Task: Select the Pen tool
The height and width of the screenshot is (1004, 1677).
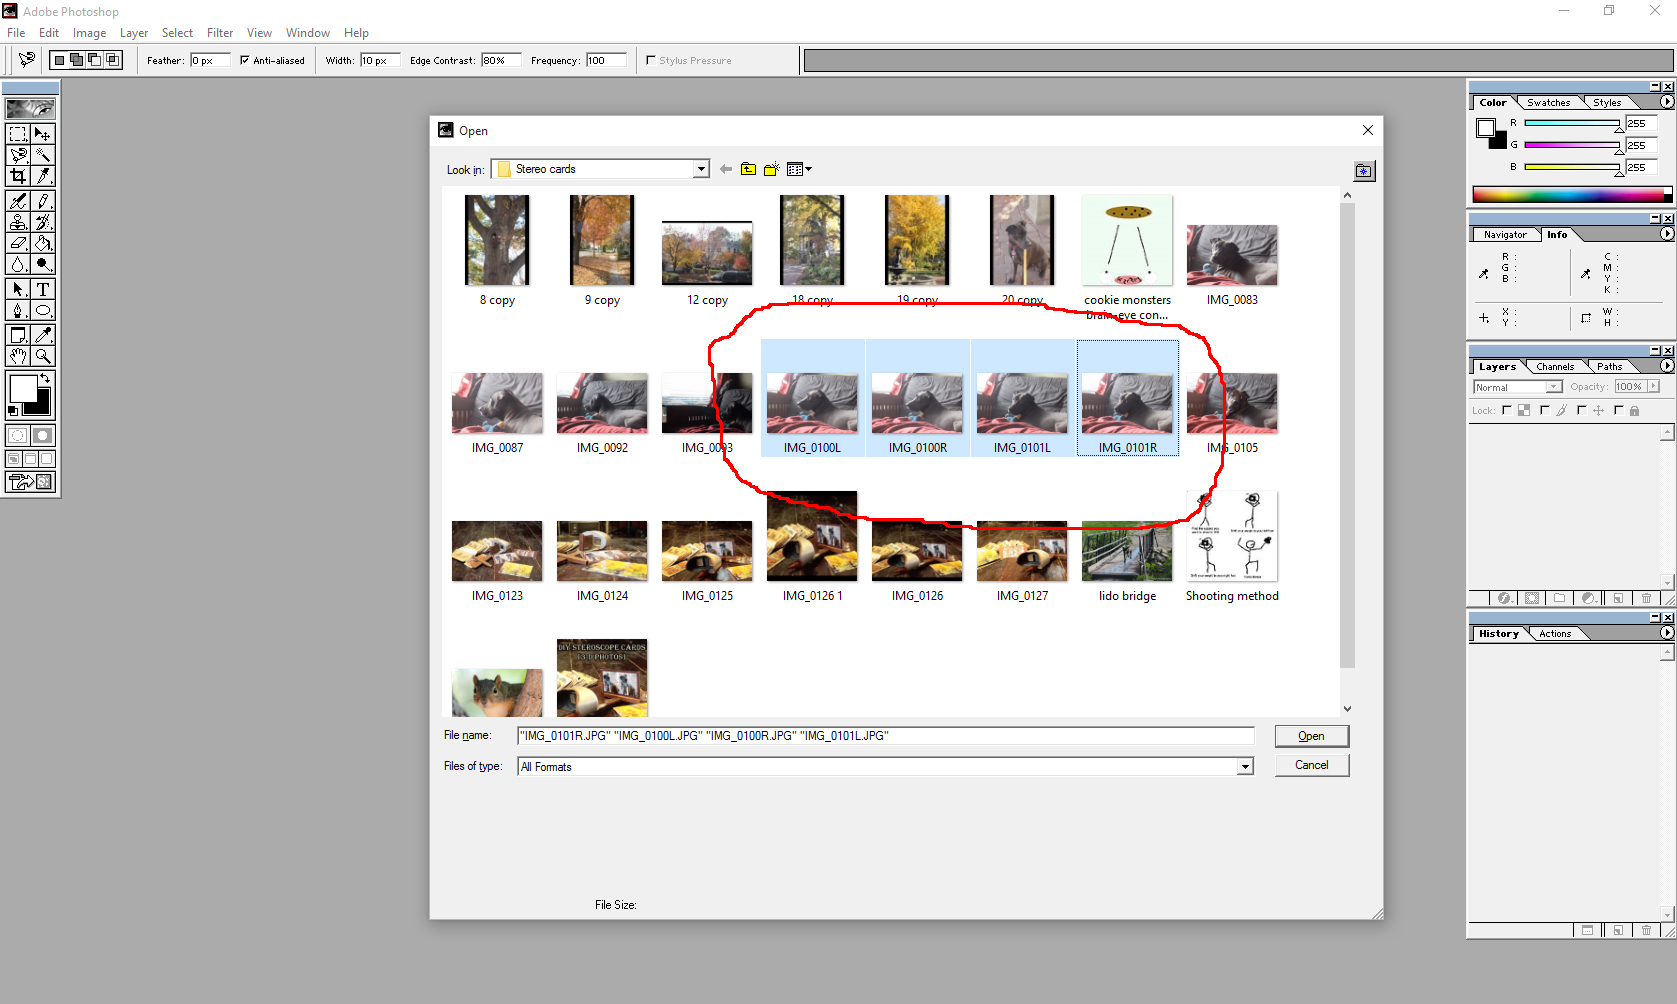Action: pyautogui.click(x=18, y=310)
